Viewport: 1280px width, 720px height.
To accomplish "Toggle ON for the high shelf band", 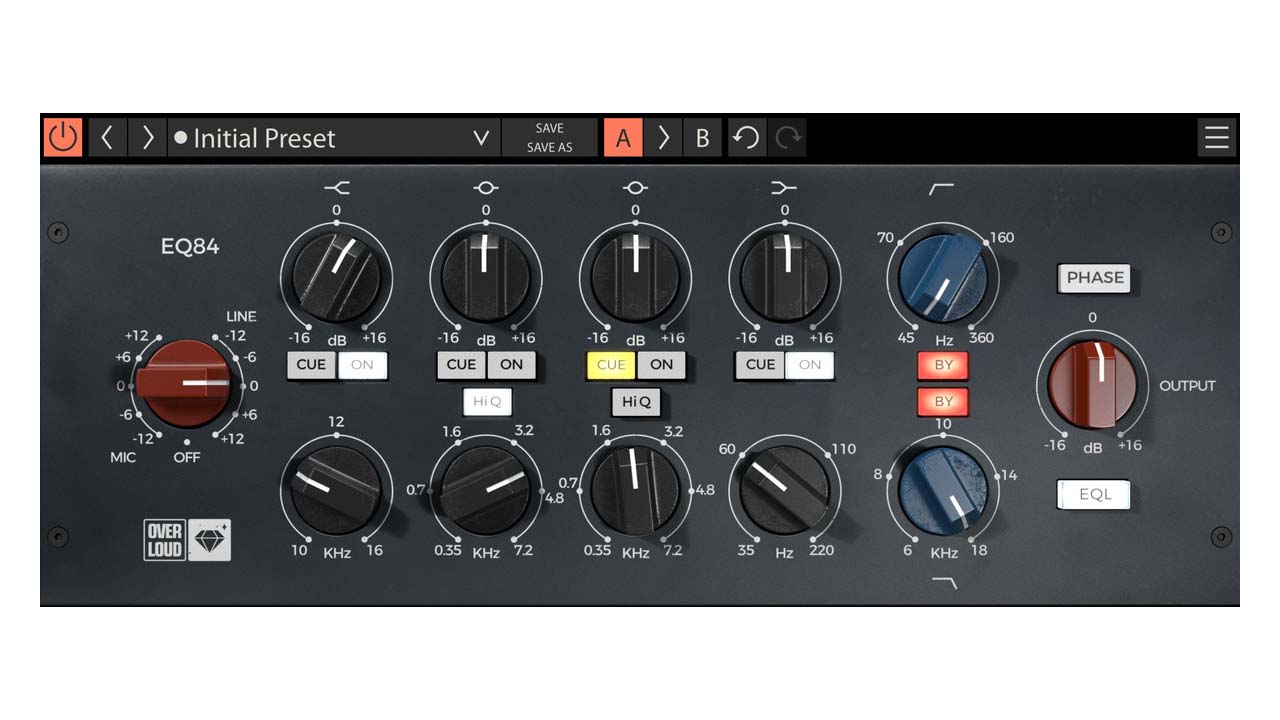I will (362, 365).
